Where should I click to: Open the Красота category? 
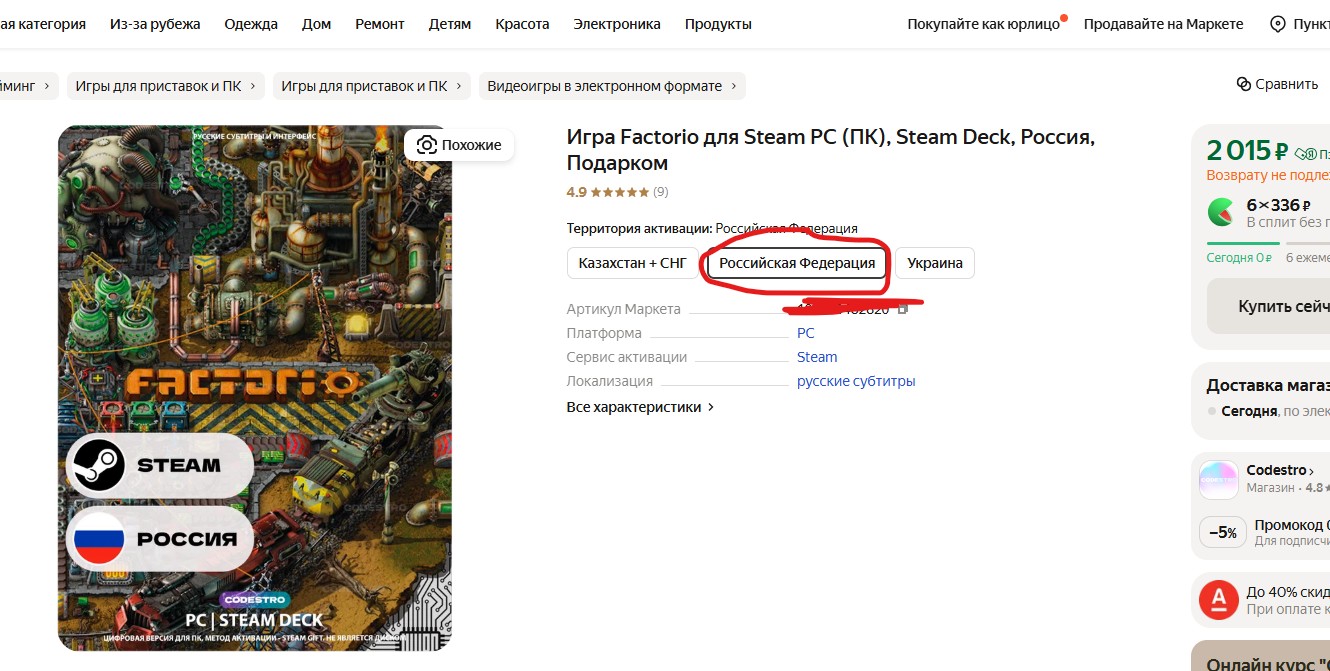522,24
